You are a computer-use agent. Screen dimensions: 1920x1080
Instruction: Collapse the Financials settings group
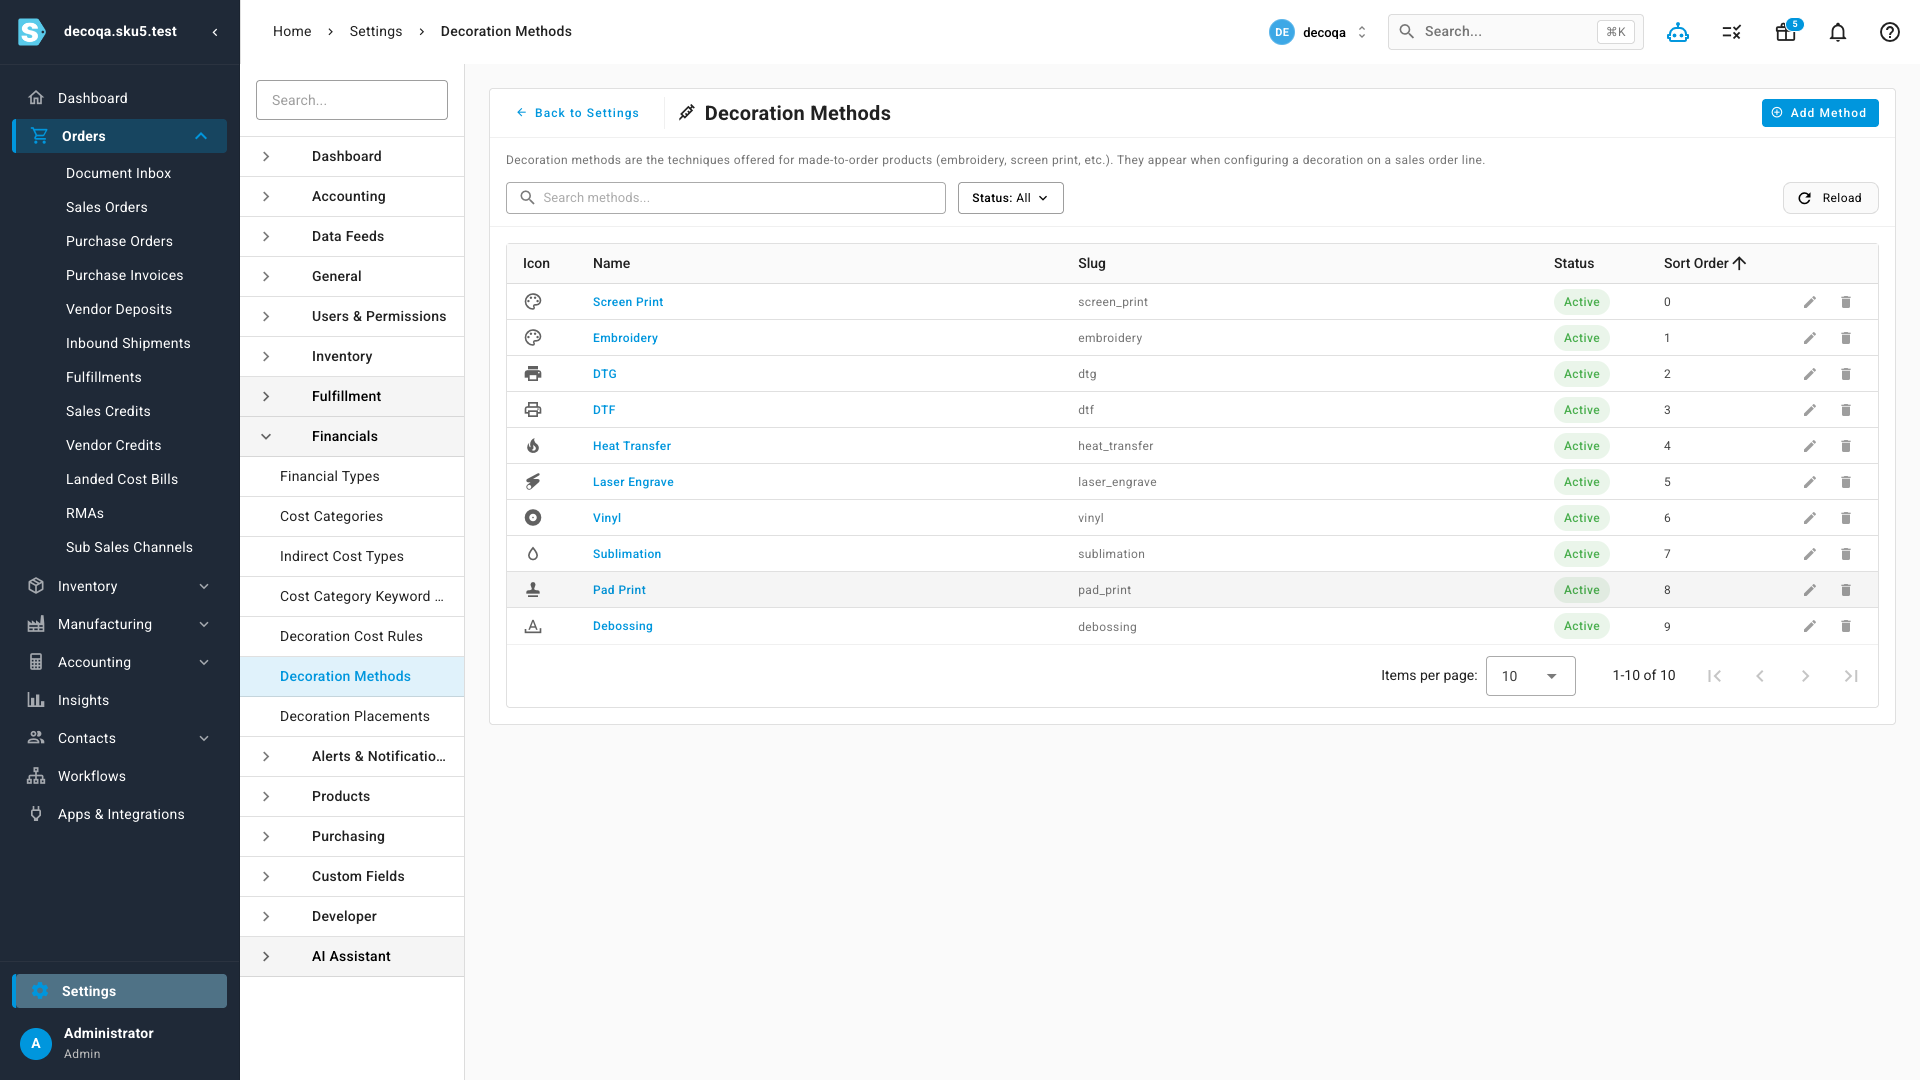click(x=352, y=436)
